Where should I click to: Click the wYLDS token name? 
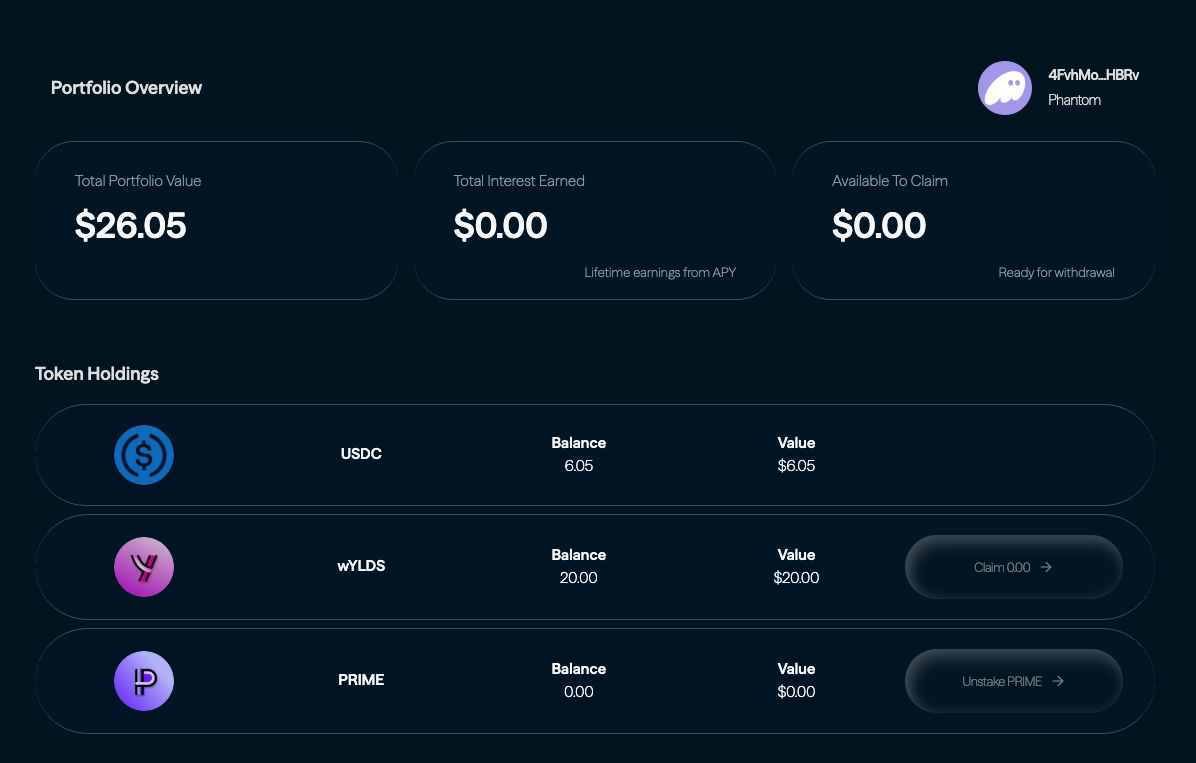pos(361,566)
